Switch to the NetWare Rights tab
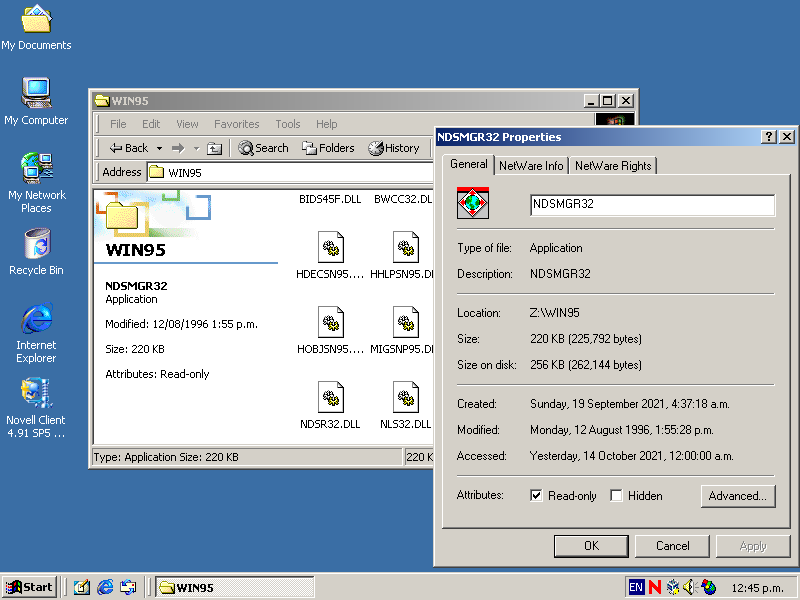This screenshot has height=600, width=800. [613, 166]
